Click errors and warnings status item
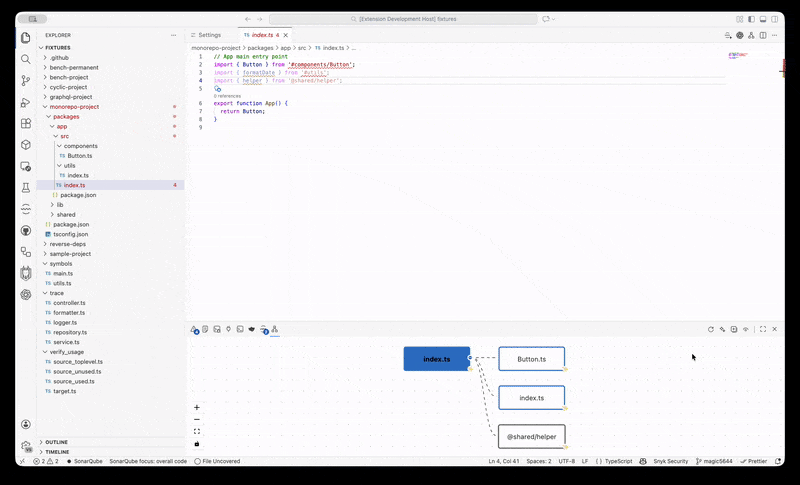The image size is (800, 485). click(x=46, y=461)
